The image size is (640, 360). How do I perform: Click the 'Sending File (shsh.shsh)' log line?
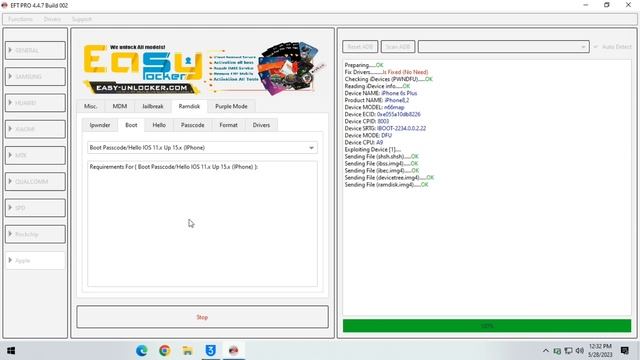coord(382,156)
